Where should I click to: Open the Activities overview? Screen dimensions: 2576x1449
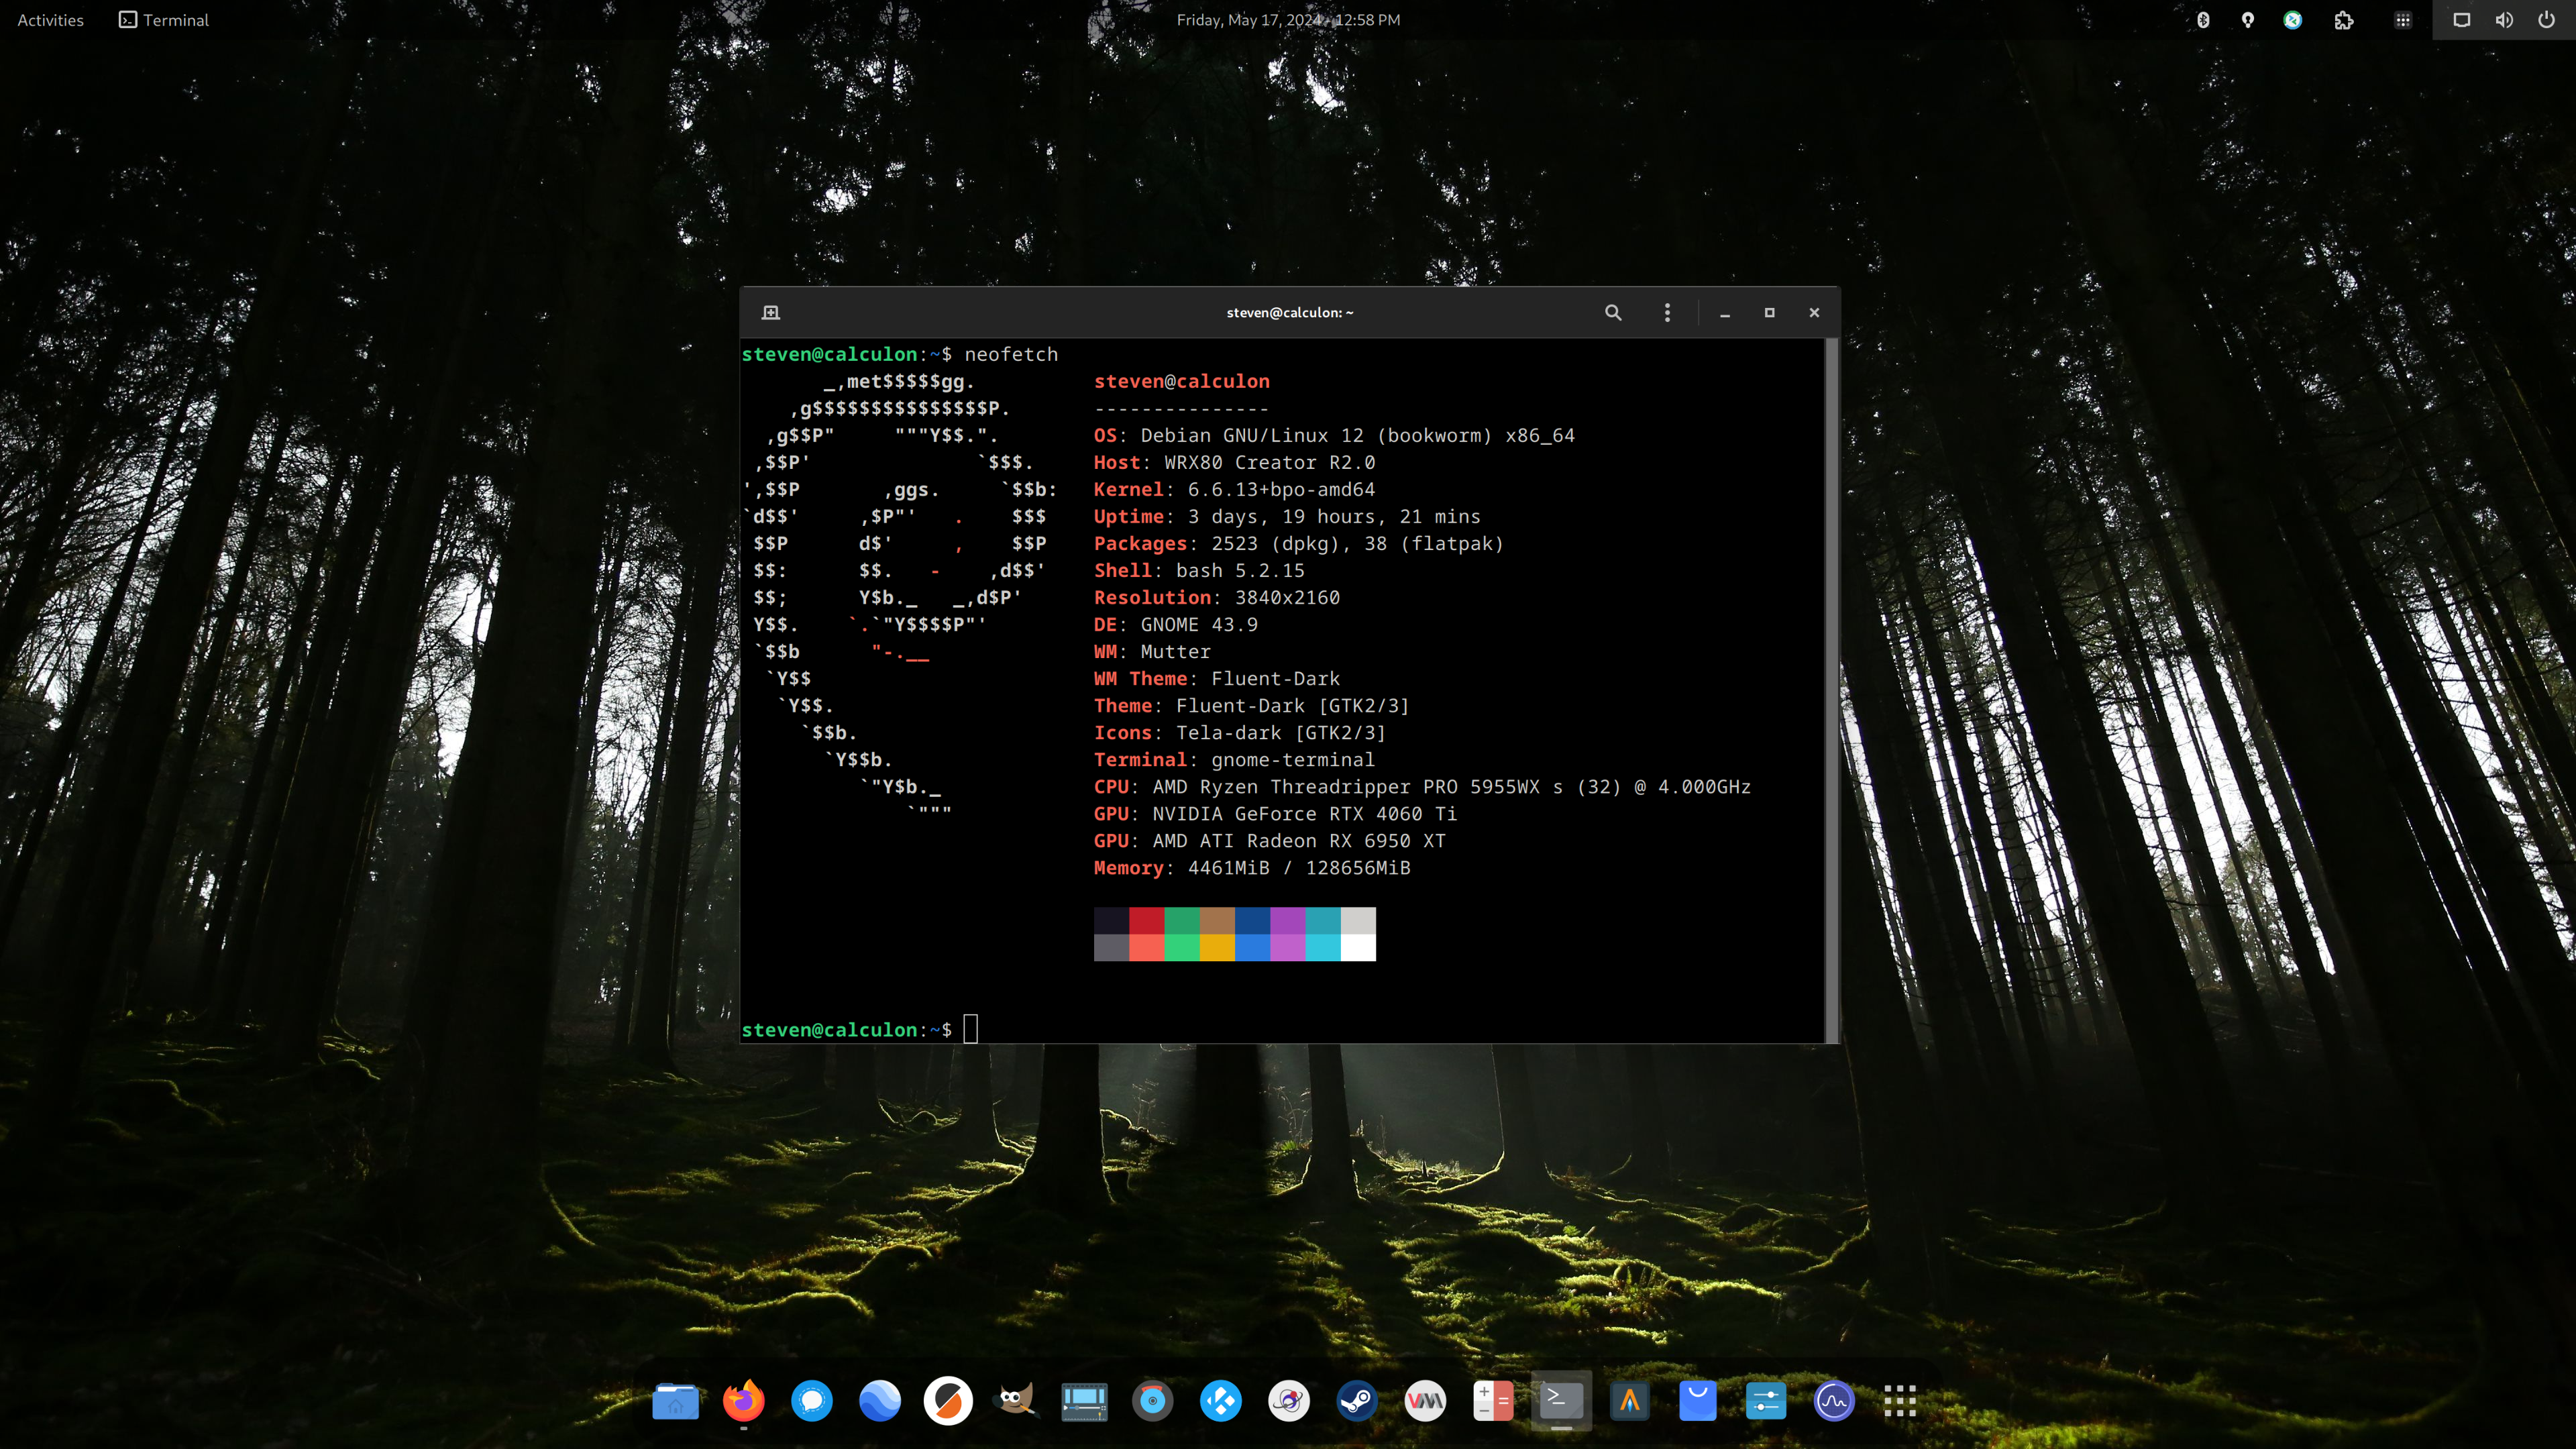[50, 20]
